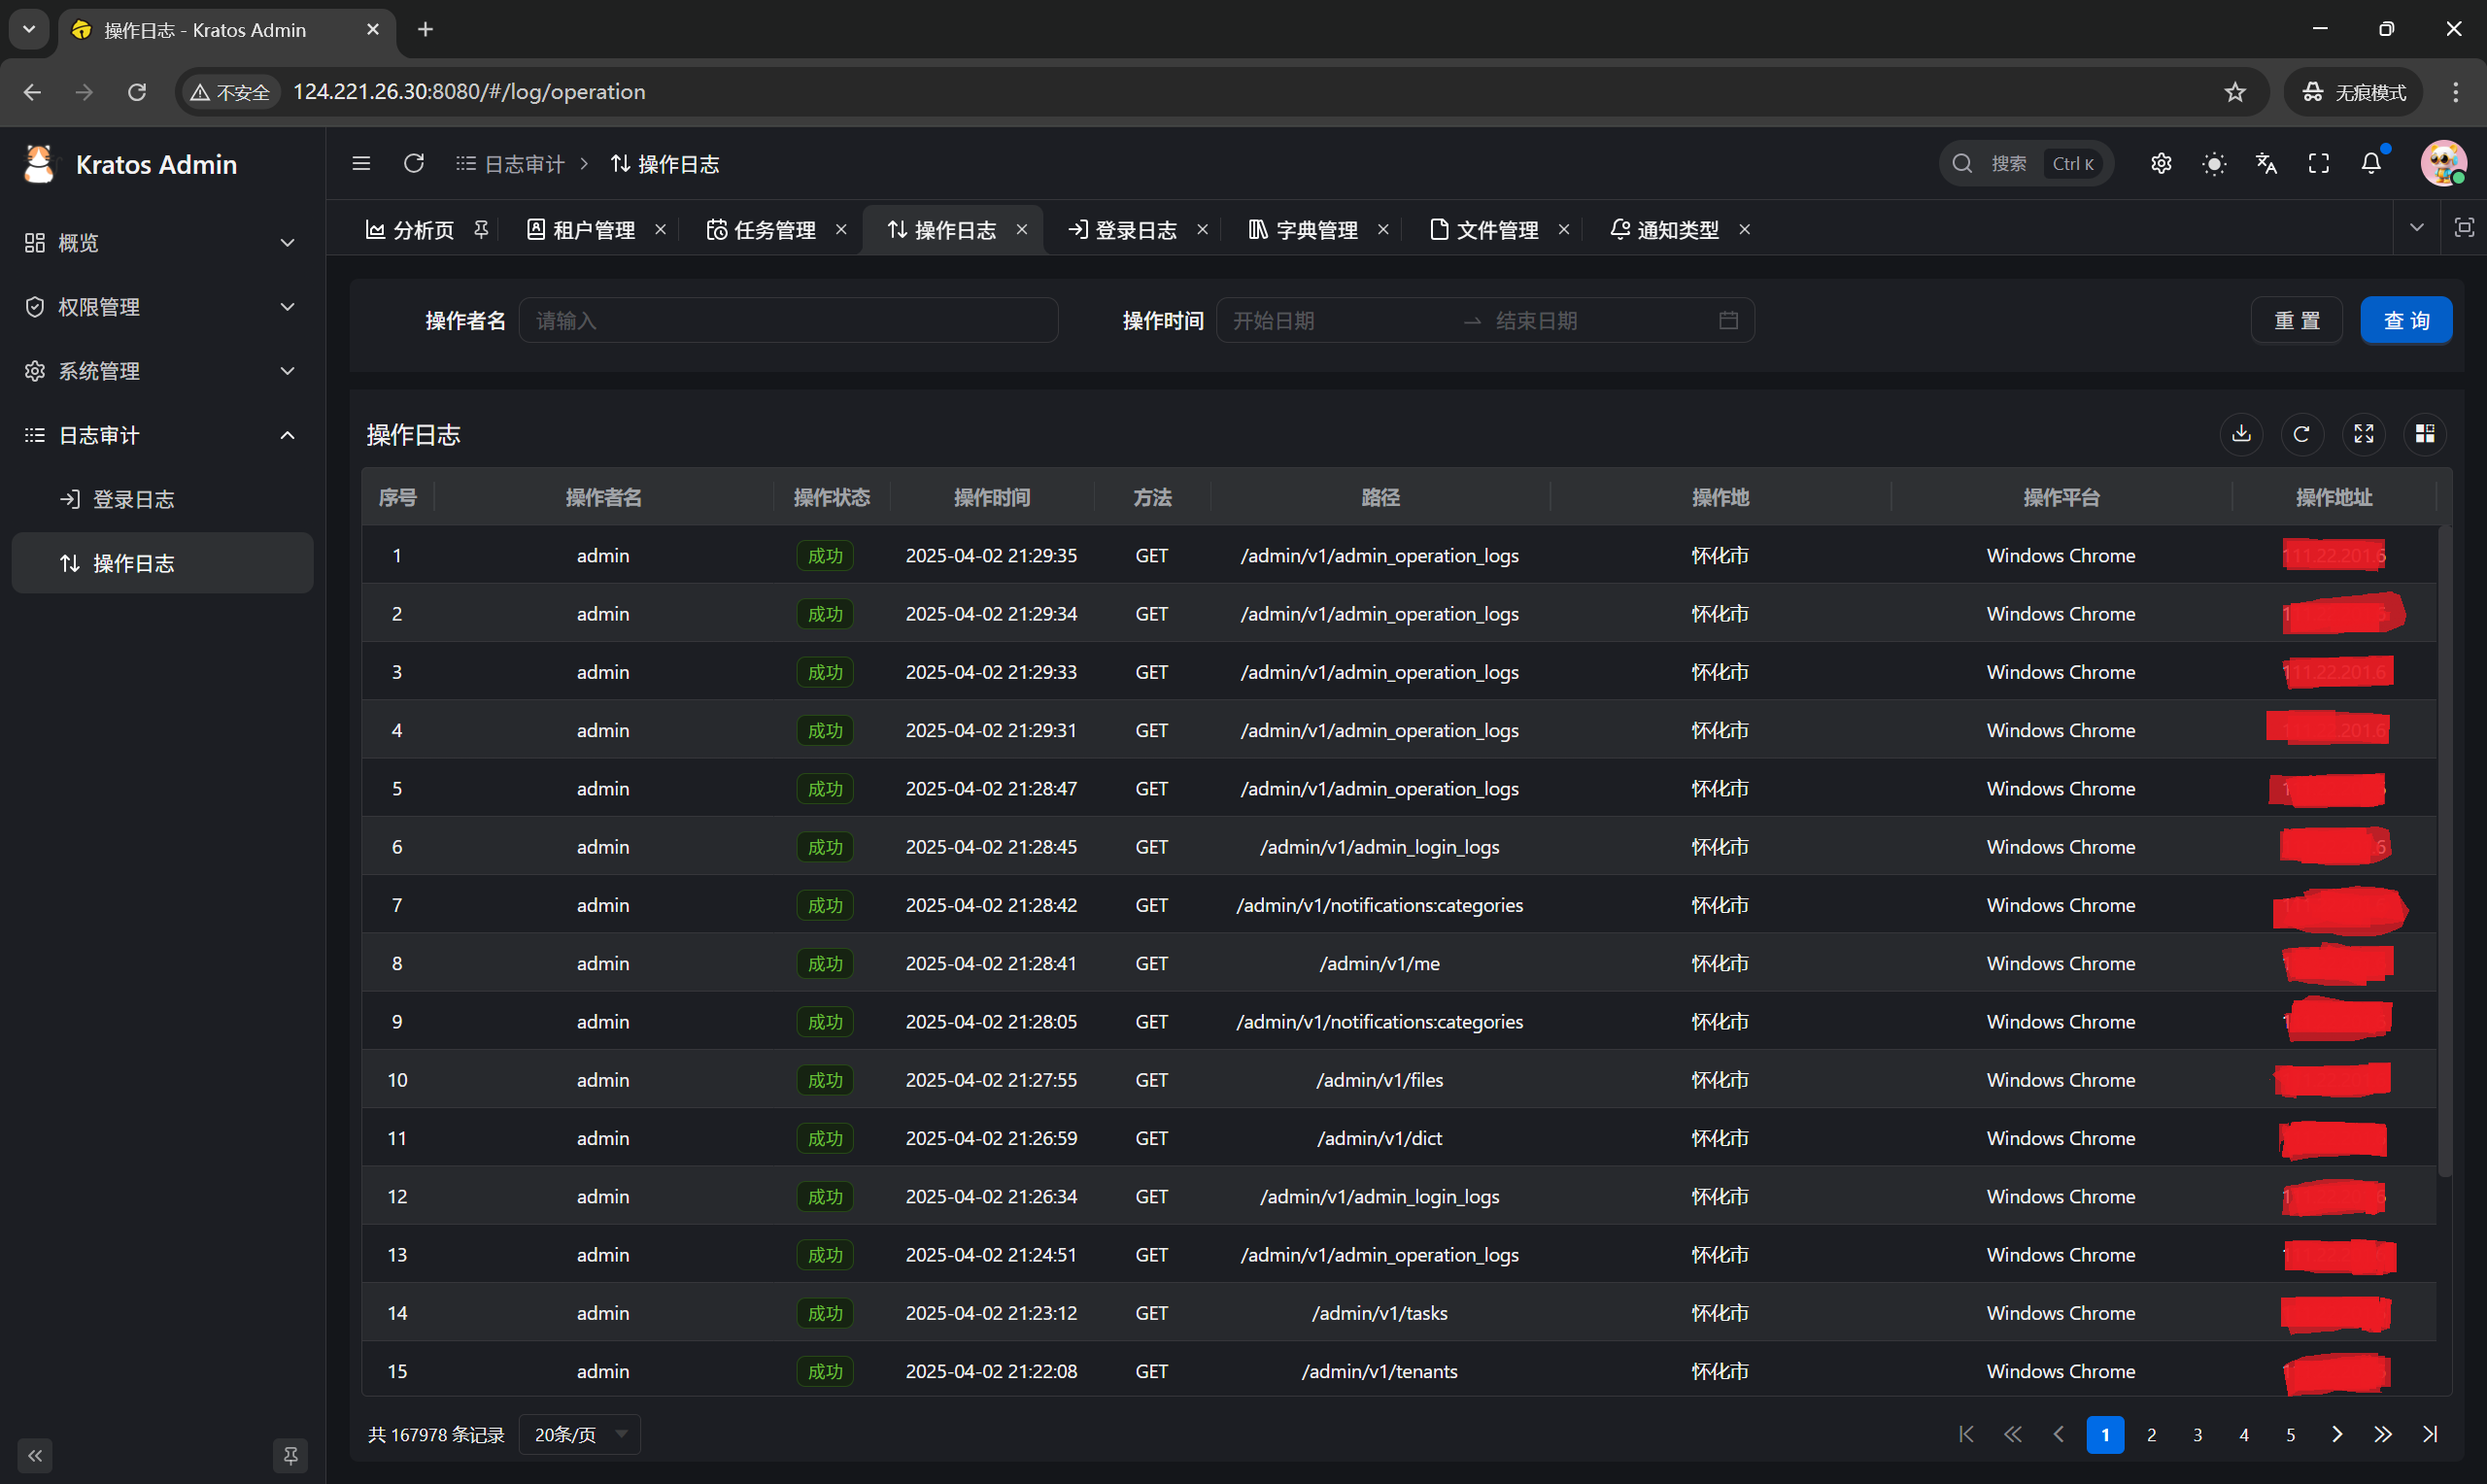
Task: Click the 重置 reset button
Action: (2296, 320)
